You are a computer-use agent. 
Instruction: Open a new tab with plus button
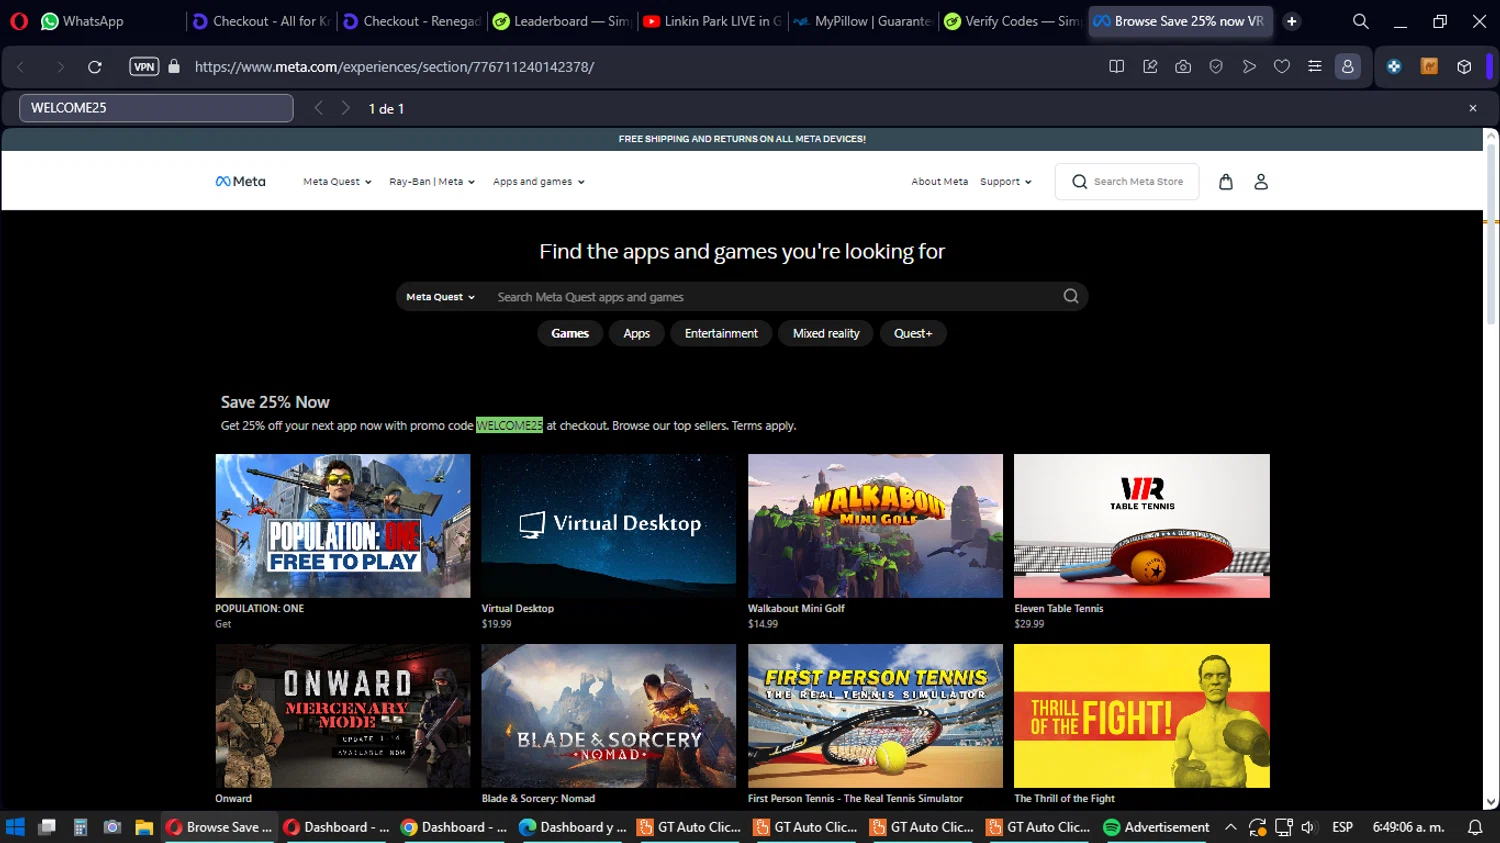pyautogui.click(x=1292, y=21)
